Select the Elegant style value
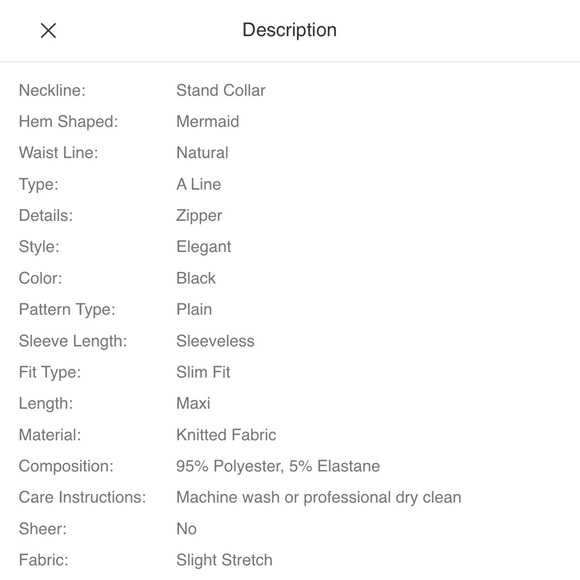This screenshot has height=580, width=580. (203, 247)
